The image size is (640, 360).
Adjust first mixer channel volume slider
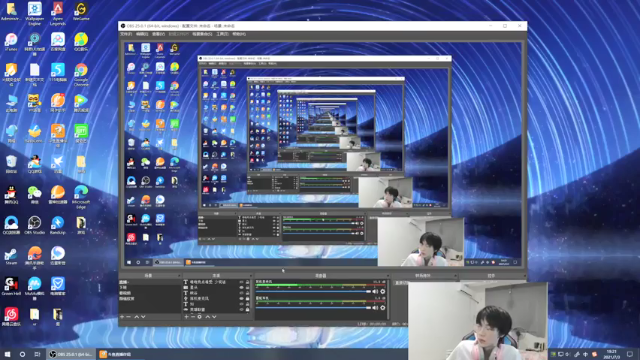point(313,291)
